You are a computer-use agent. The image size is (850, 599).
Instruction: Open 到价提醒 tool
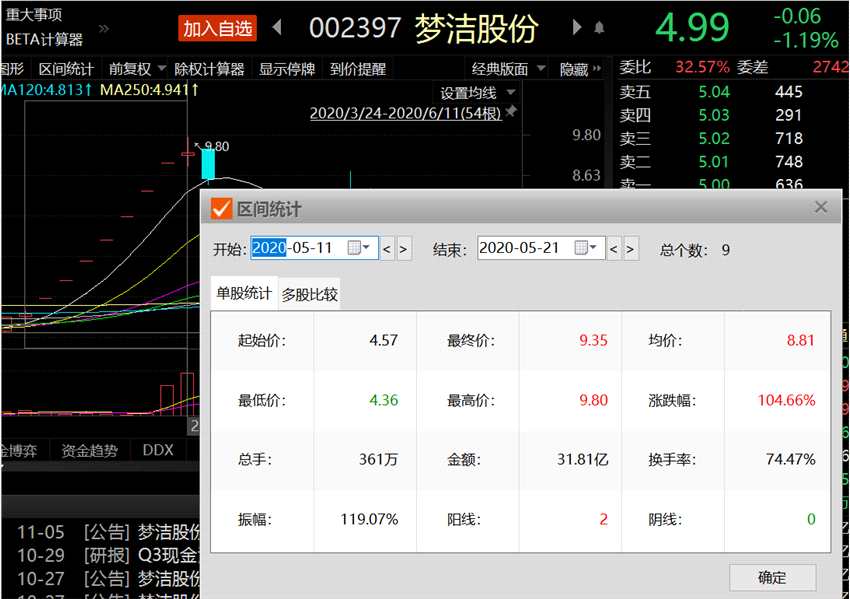point(358,69)
